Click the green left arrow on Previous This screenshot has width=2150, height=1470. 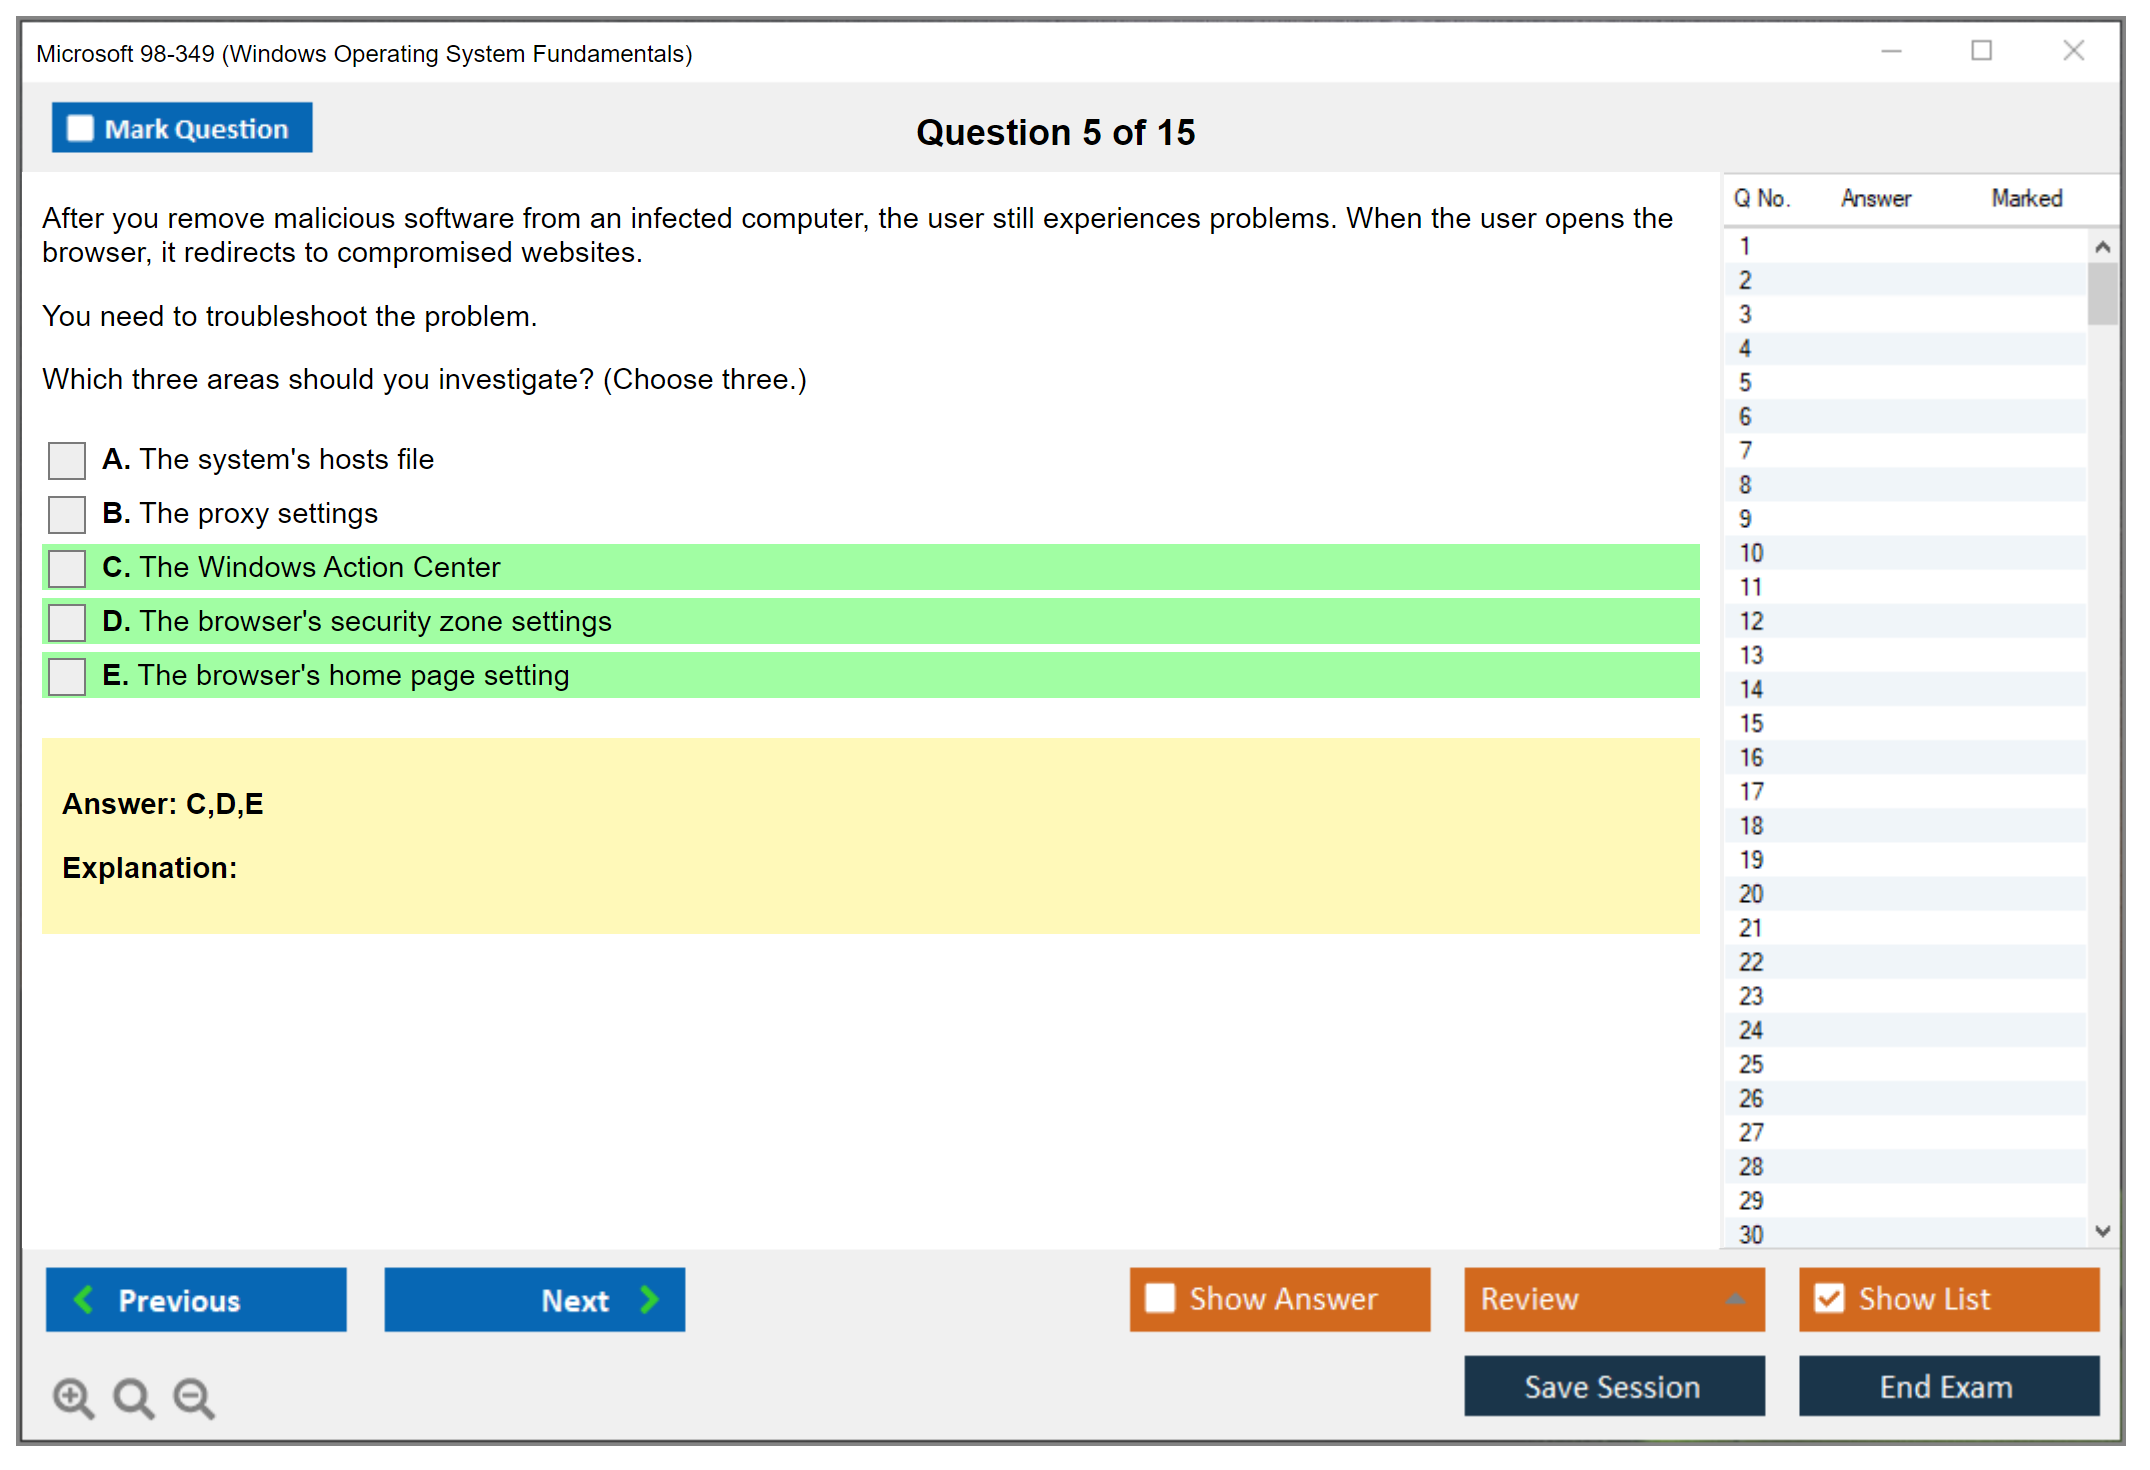coord(84,1299)
